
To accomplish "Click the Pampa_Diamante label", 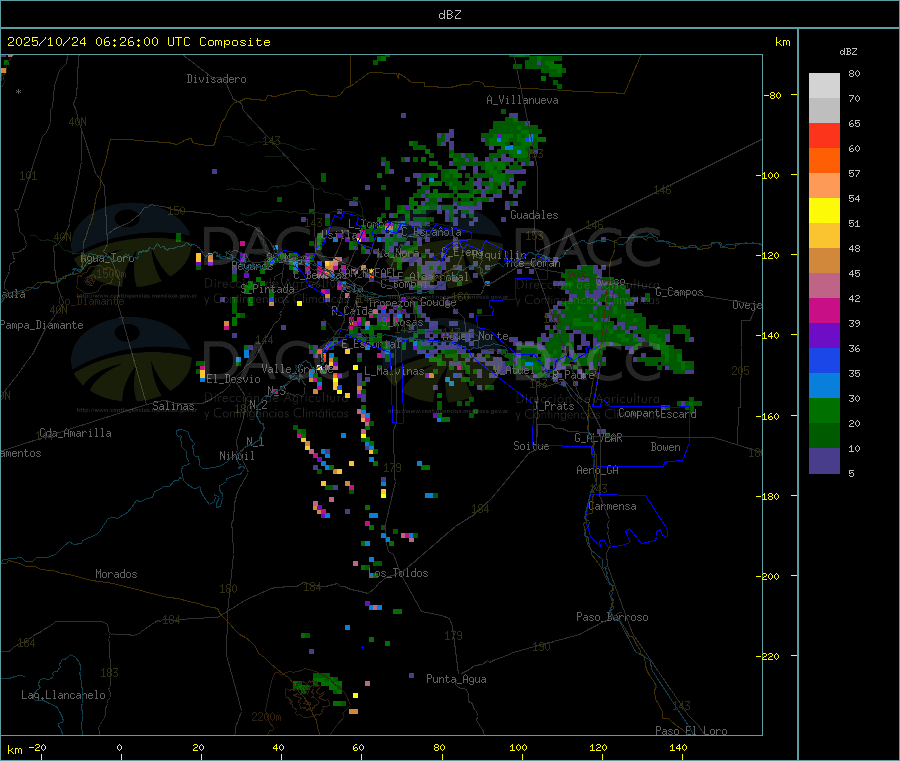I will pos(42,325).
